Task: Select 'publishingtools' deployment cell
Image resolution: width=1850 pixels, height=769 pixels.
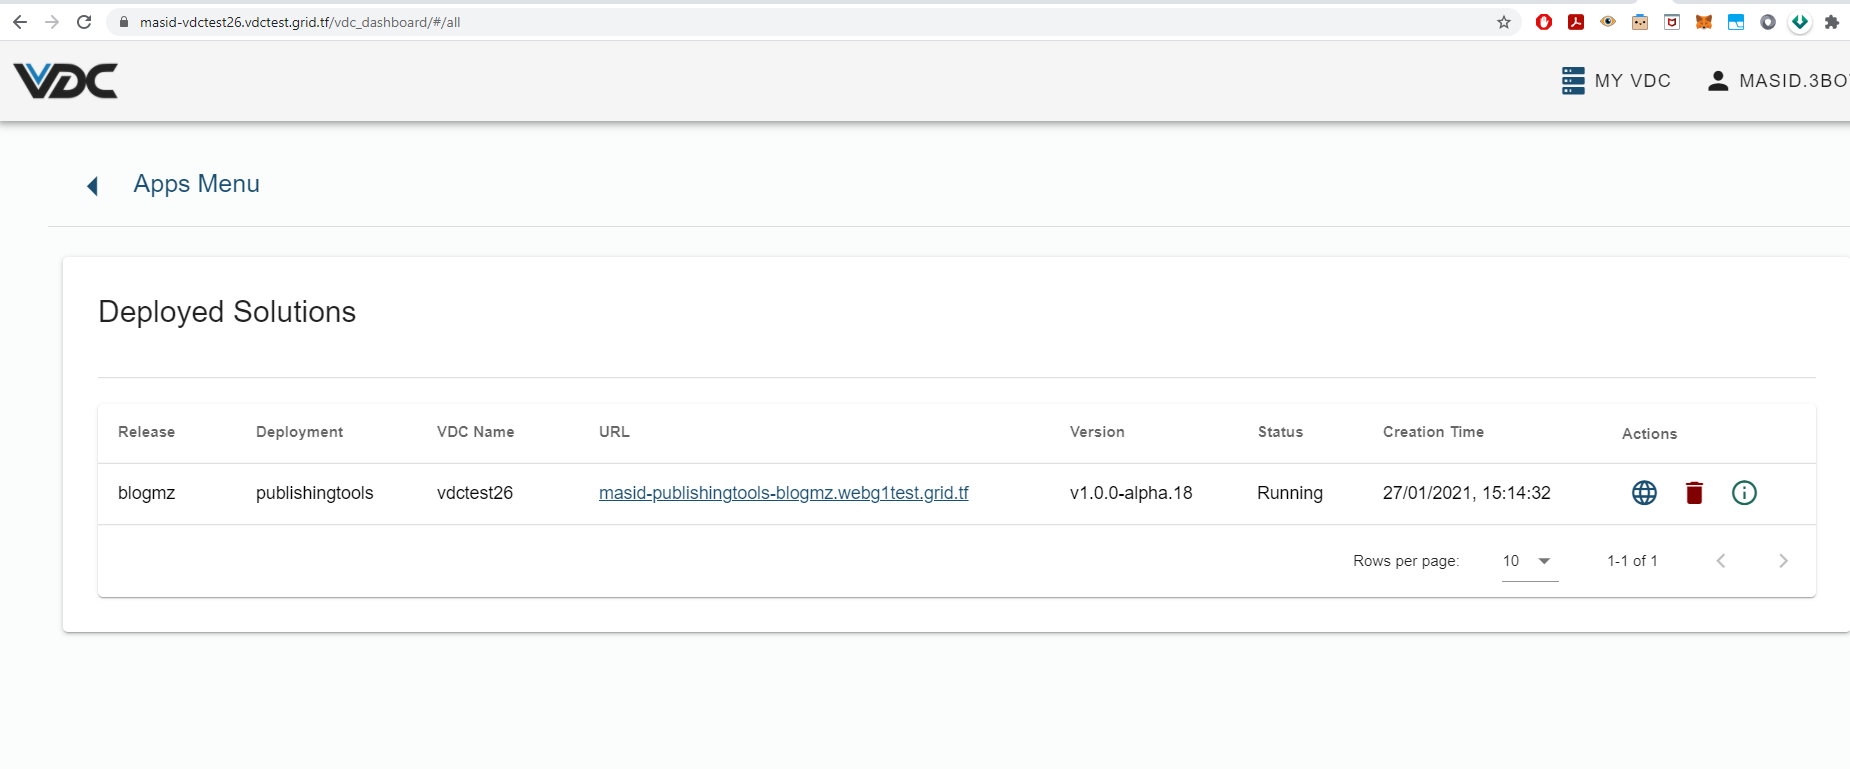Action: [x=315, y=493]
